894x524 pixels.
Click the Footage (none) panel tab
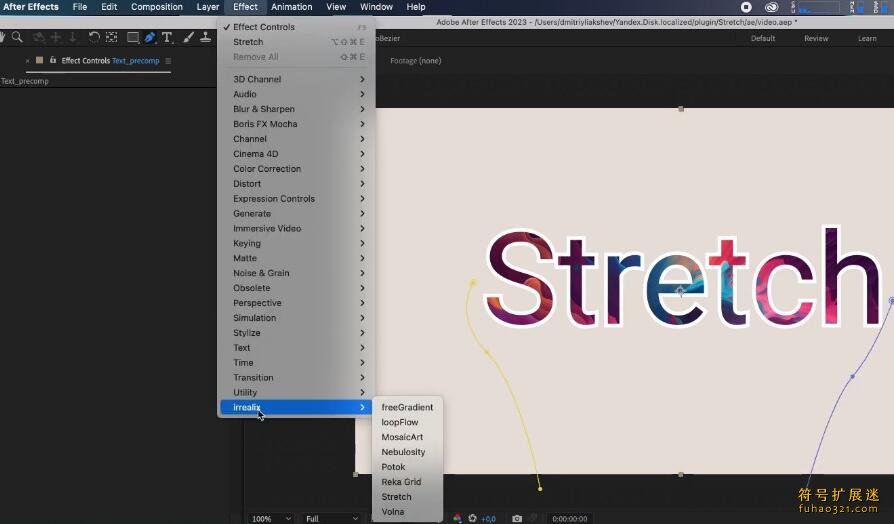coord(416,60)
